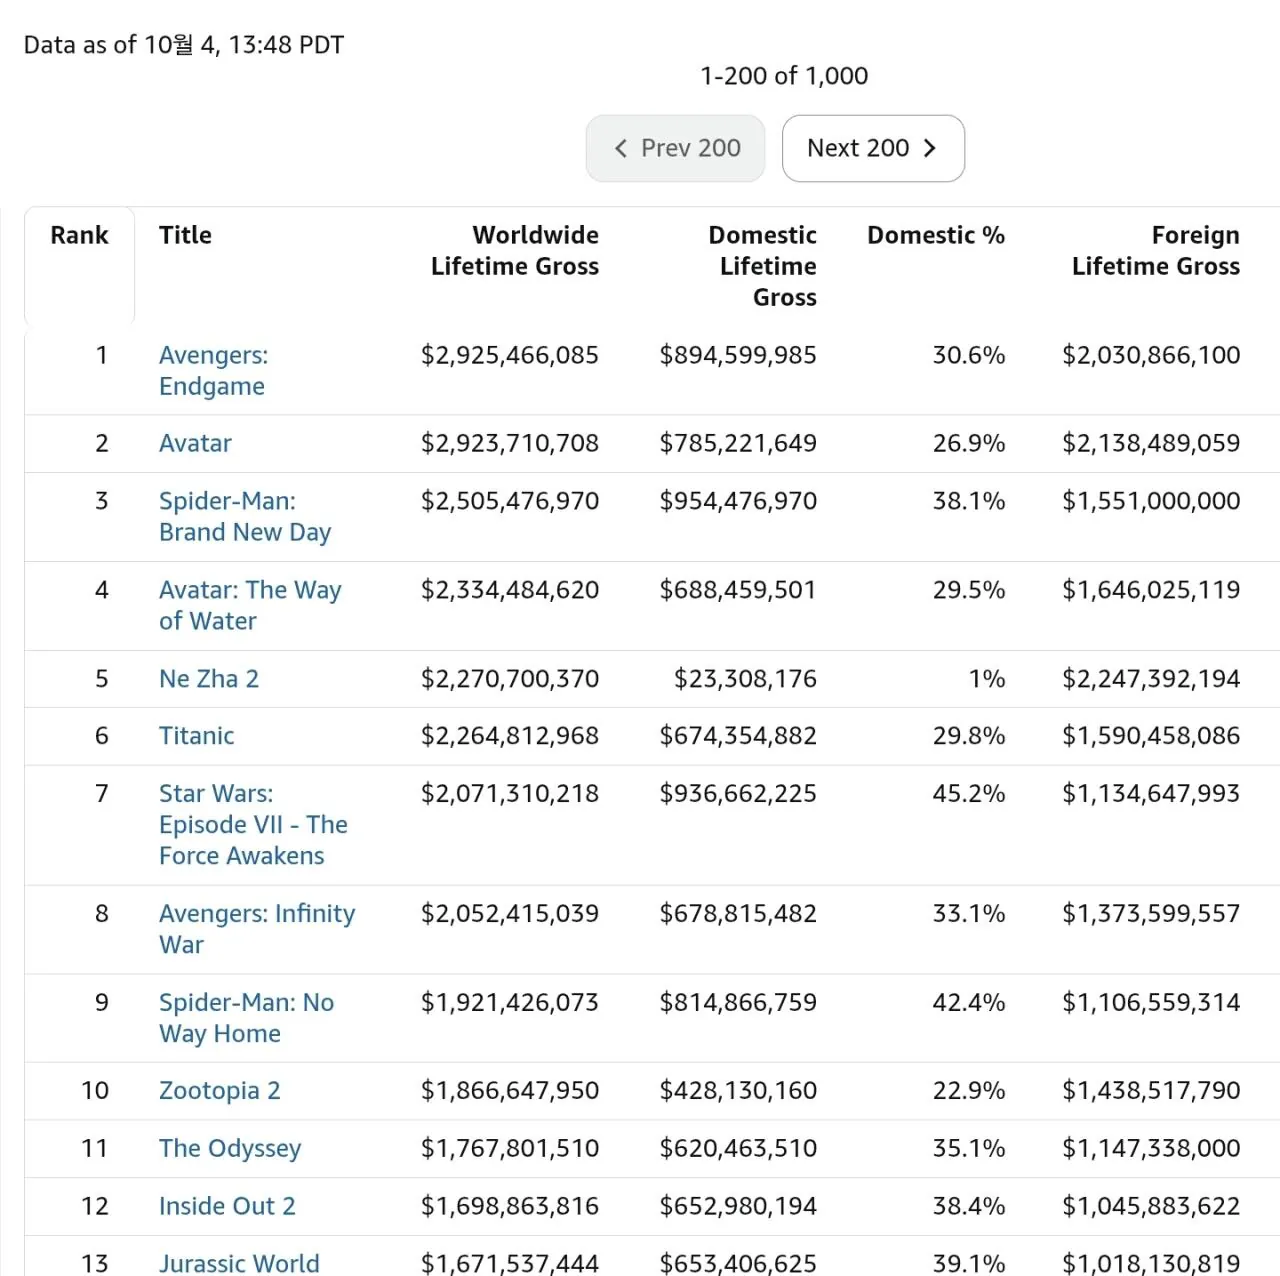Select the $954,476,970 domestic gross cell
The height and width of the screenshot is (1276, 1280).
738,501
